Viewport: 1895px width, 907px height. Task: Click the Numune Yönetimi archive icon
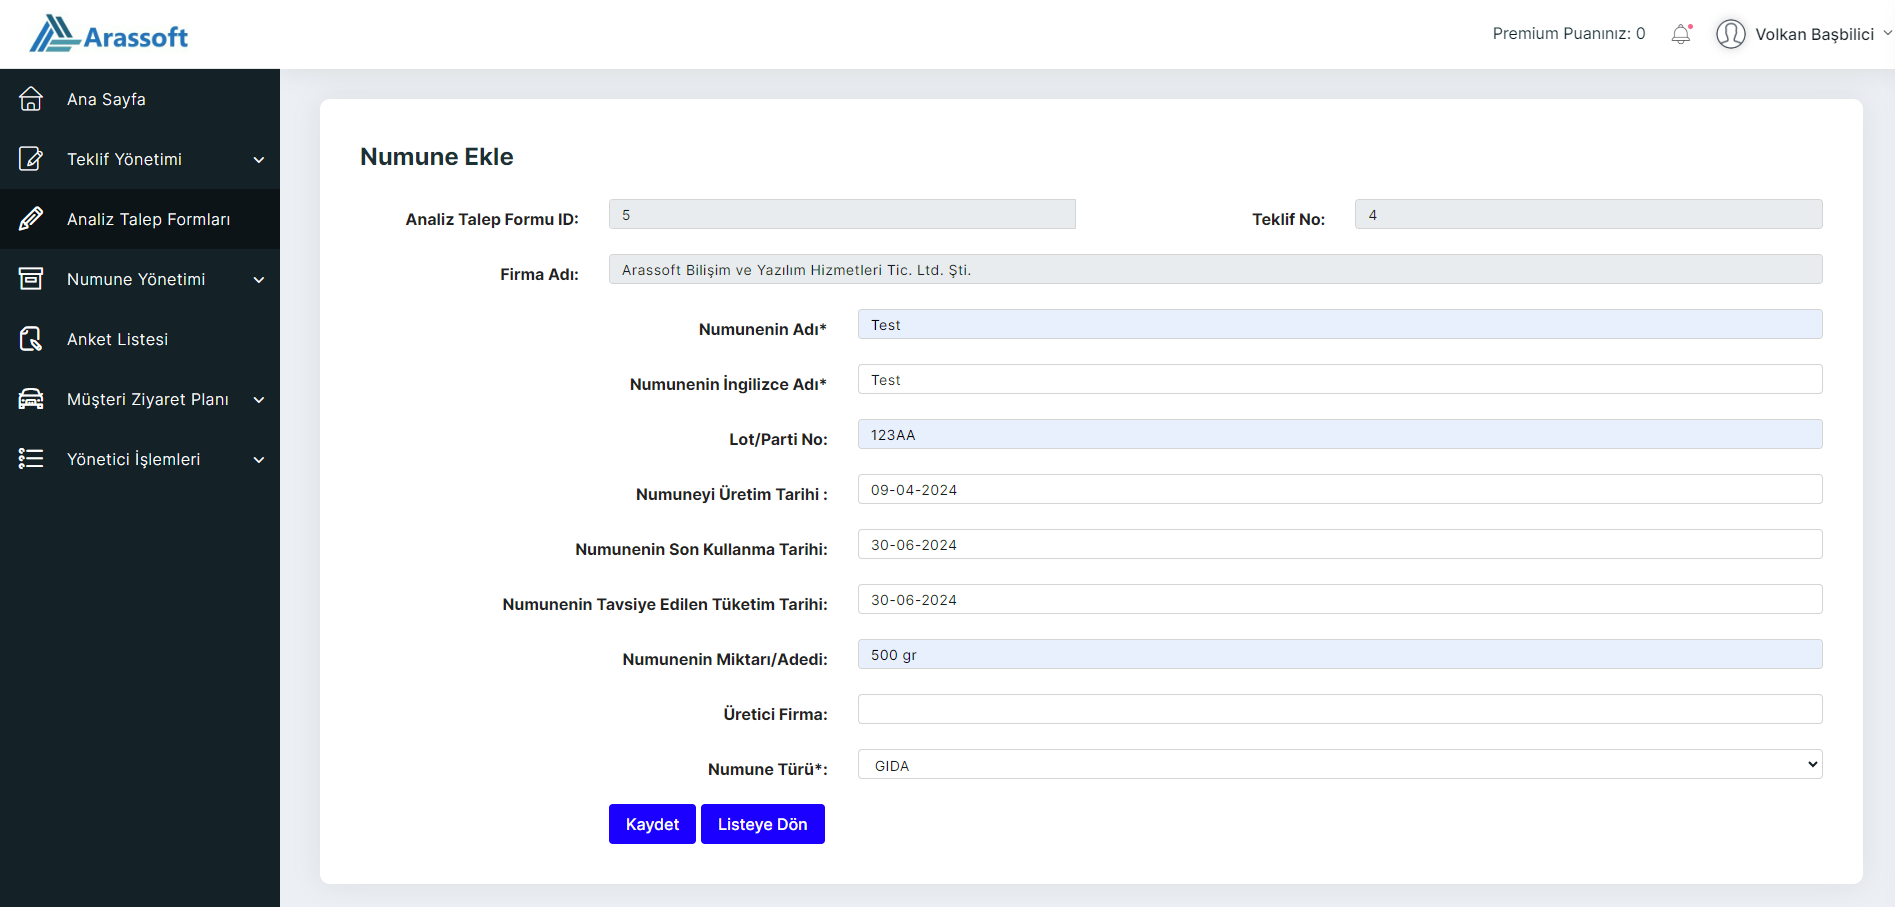coord(31,279)
